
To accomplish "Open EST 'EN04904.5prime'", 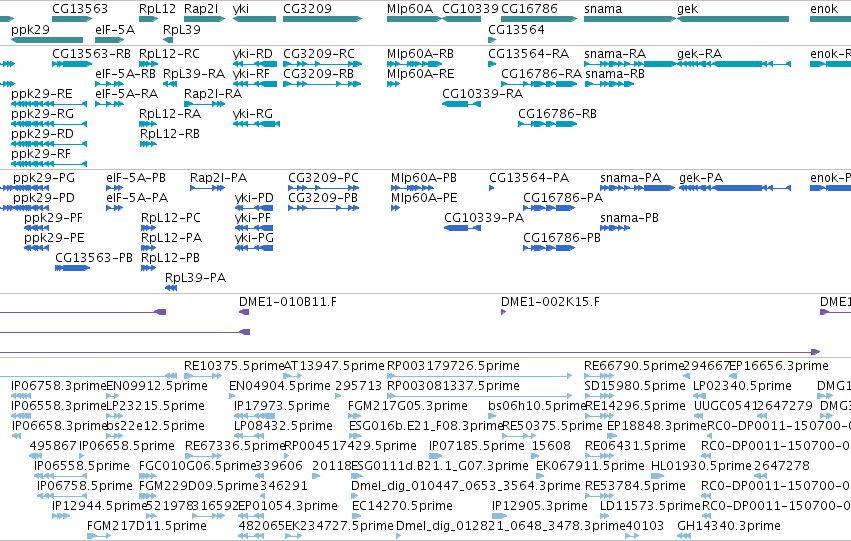I will pyautogui.click(x=280, y=386).
